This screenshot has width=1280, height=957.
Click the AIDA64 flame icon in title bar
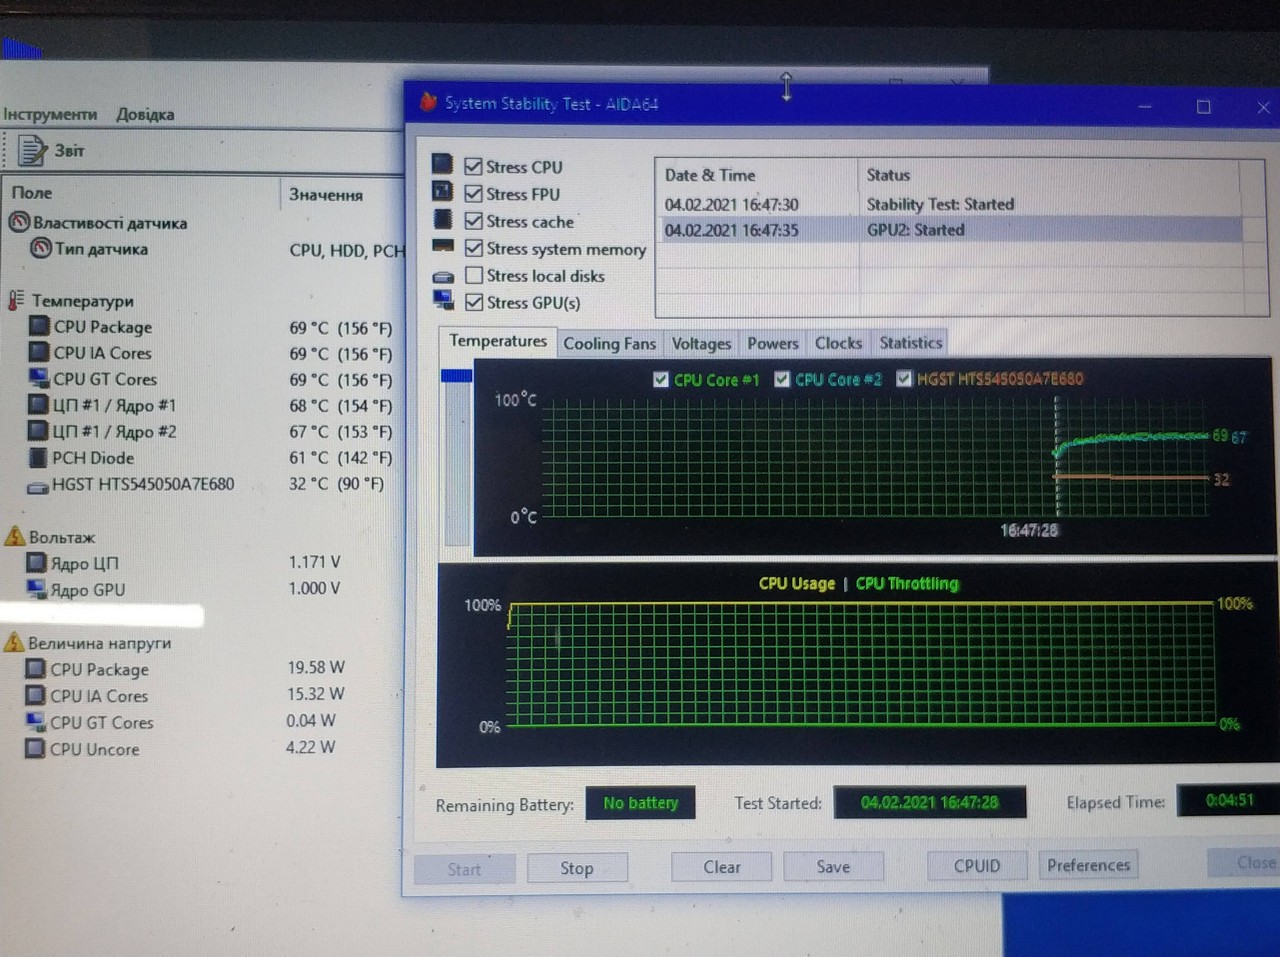[x=428, y=102]
